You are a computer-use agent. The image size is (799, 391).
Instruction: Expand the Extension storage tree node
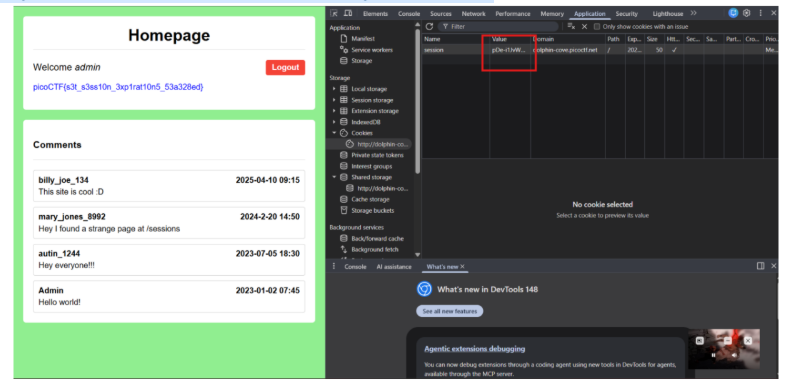334,111
